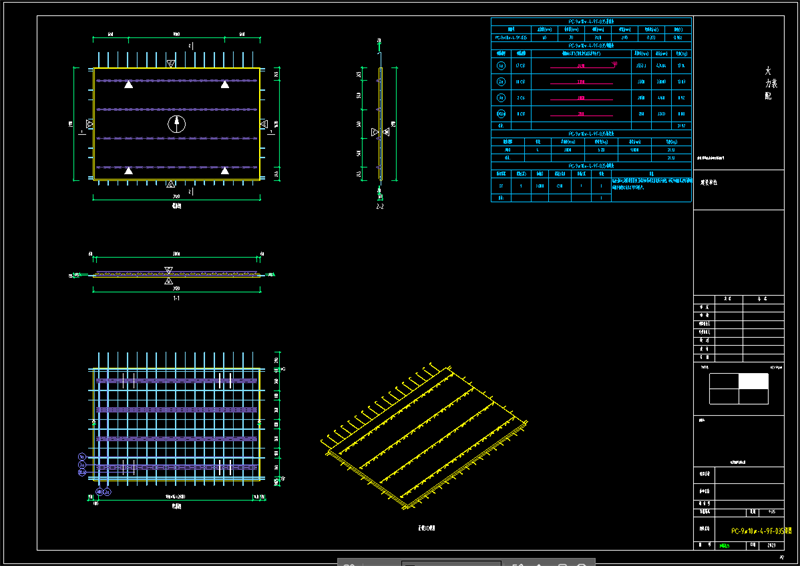The width and height of the screenshot is (800, 566).
Task: Click the "2-2" section label
Action: [x=380, y=207]
